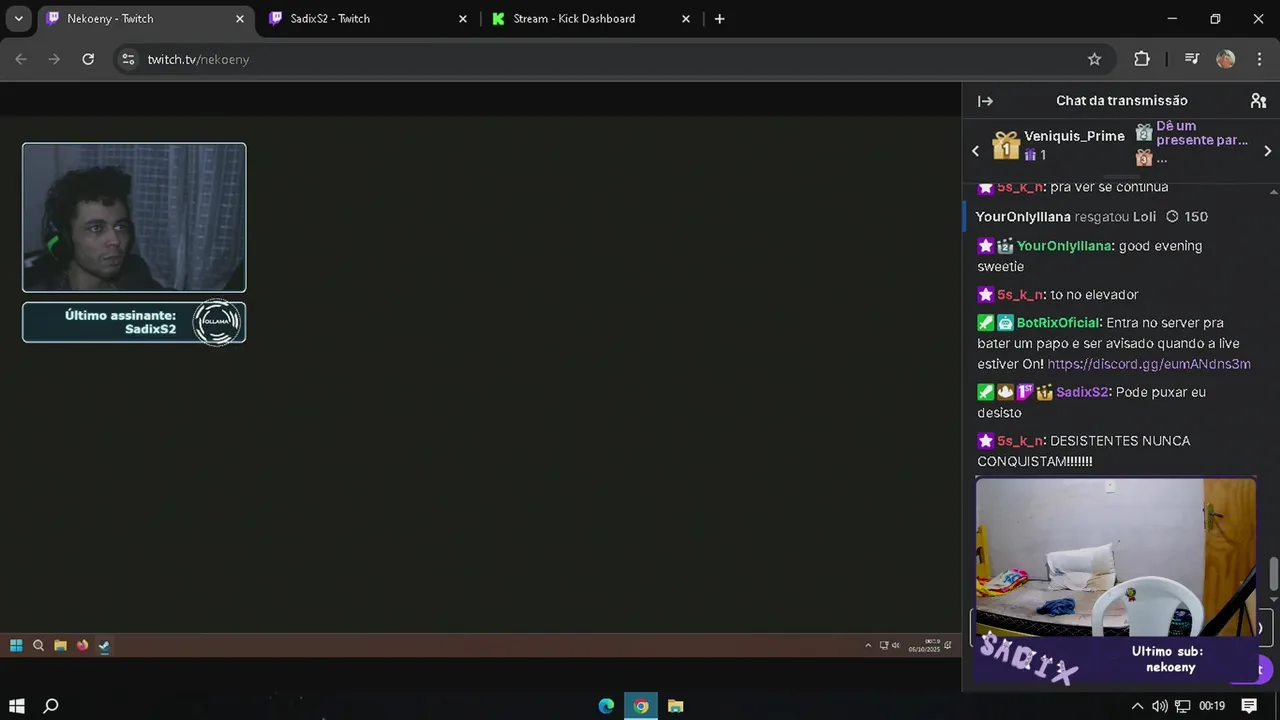Open Windows taskbar search

(51, 706)
